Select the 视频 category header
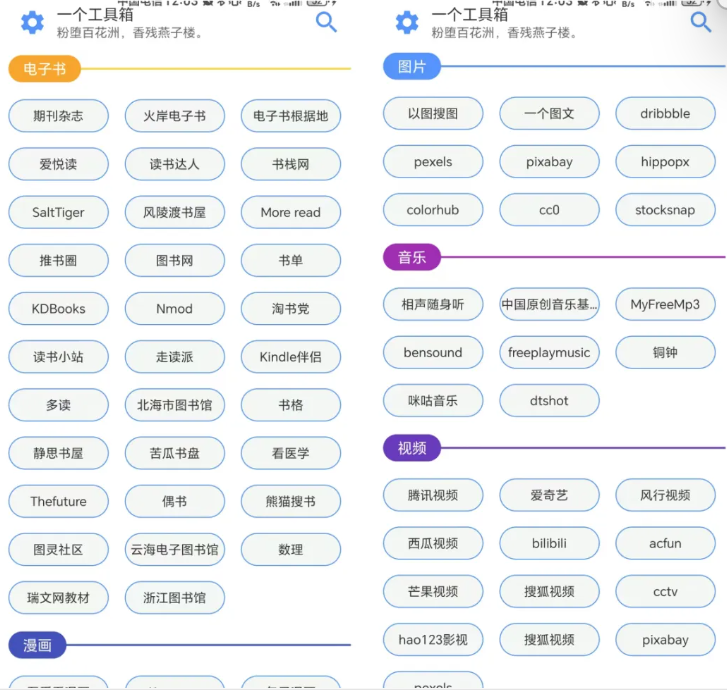 412,448
